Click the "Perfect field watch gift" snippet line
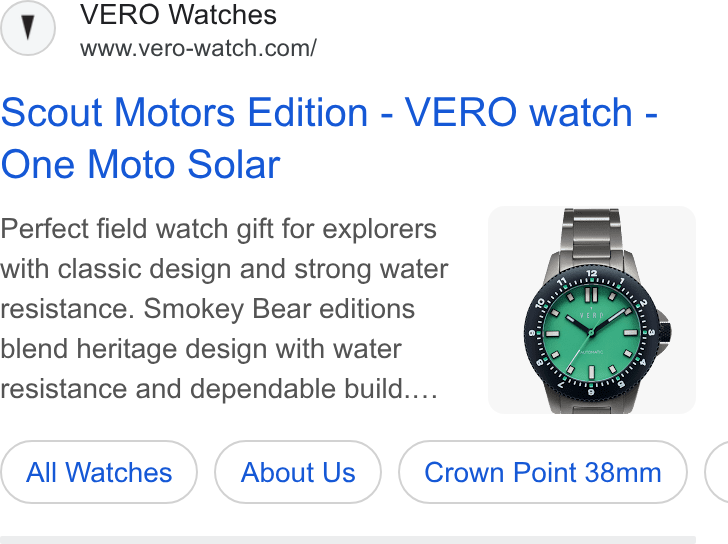Viewport: 728px width, 544px height. (219, 229)
